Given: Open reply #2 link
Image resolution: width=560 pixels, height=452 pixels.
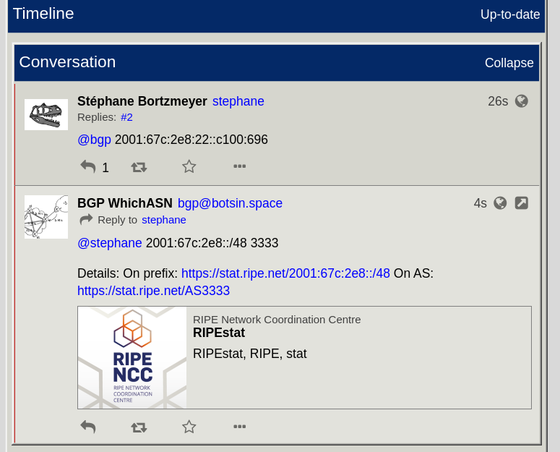Looking at the screenshot, I should 126,117.
